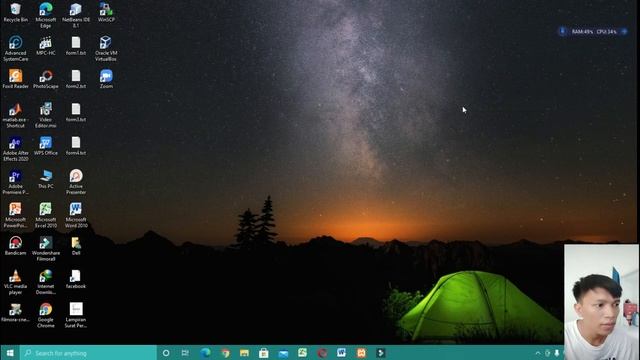This screenshot has width=640, height=360.
Task: Select the Zoom desktop shortcut
Action: click(x=106, y=79)
